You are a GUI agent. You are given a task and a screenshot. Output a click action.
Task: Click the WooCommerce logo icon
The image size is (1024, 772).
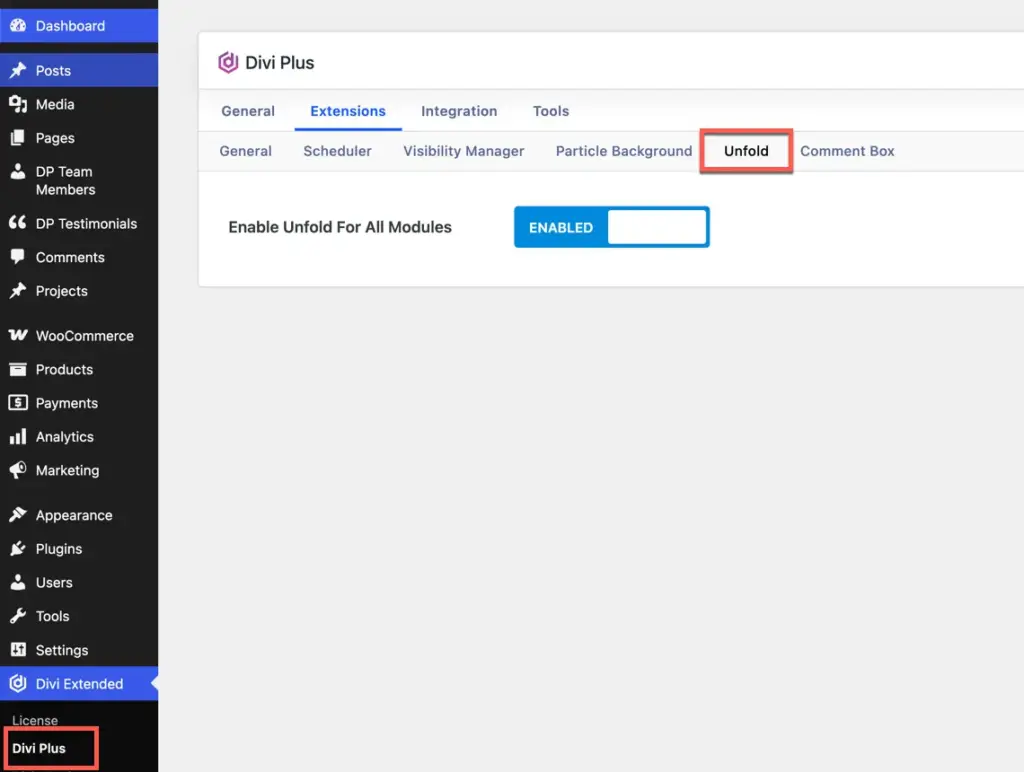coord(18,335)
